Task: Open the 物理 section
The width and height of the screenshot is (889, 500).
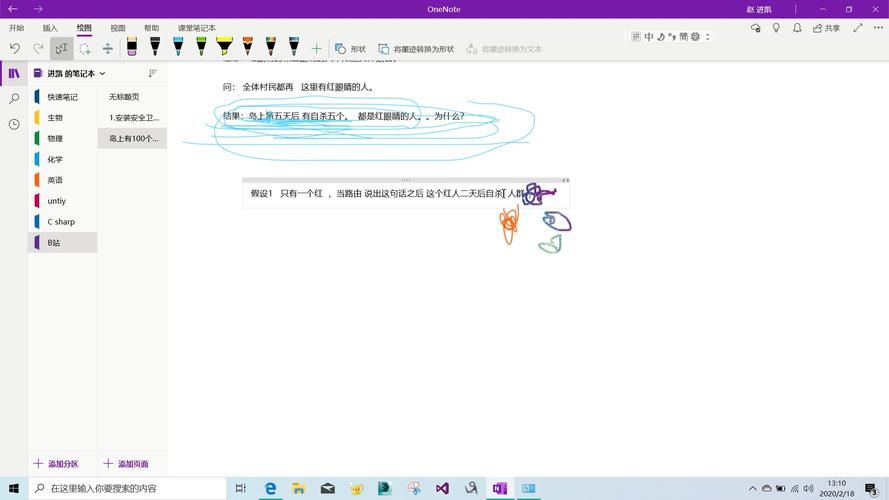Action: click(62, 138)
